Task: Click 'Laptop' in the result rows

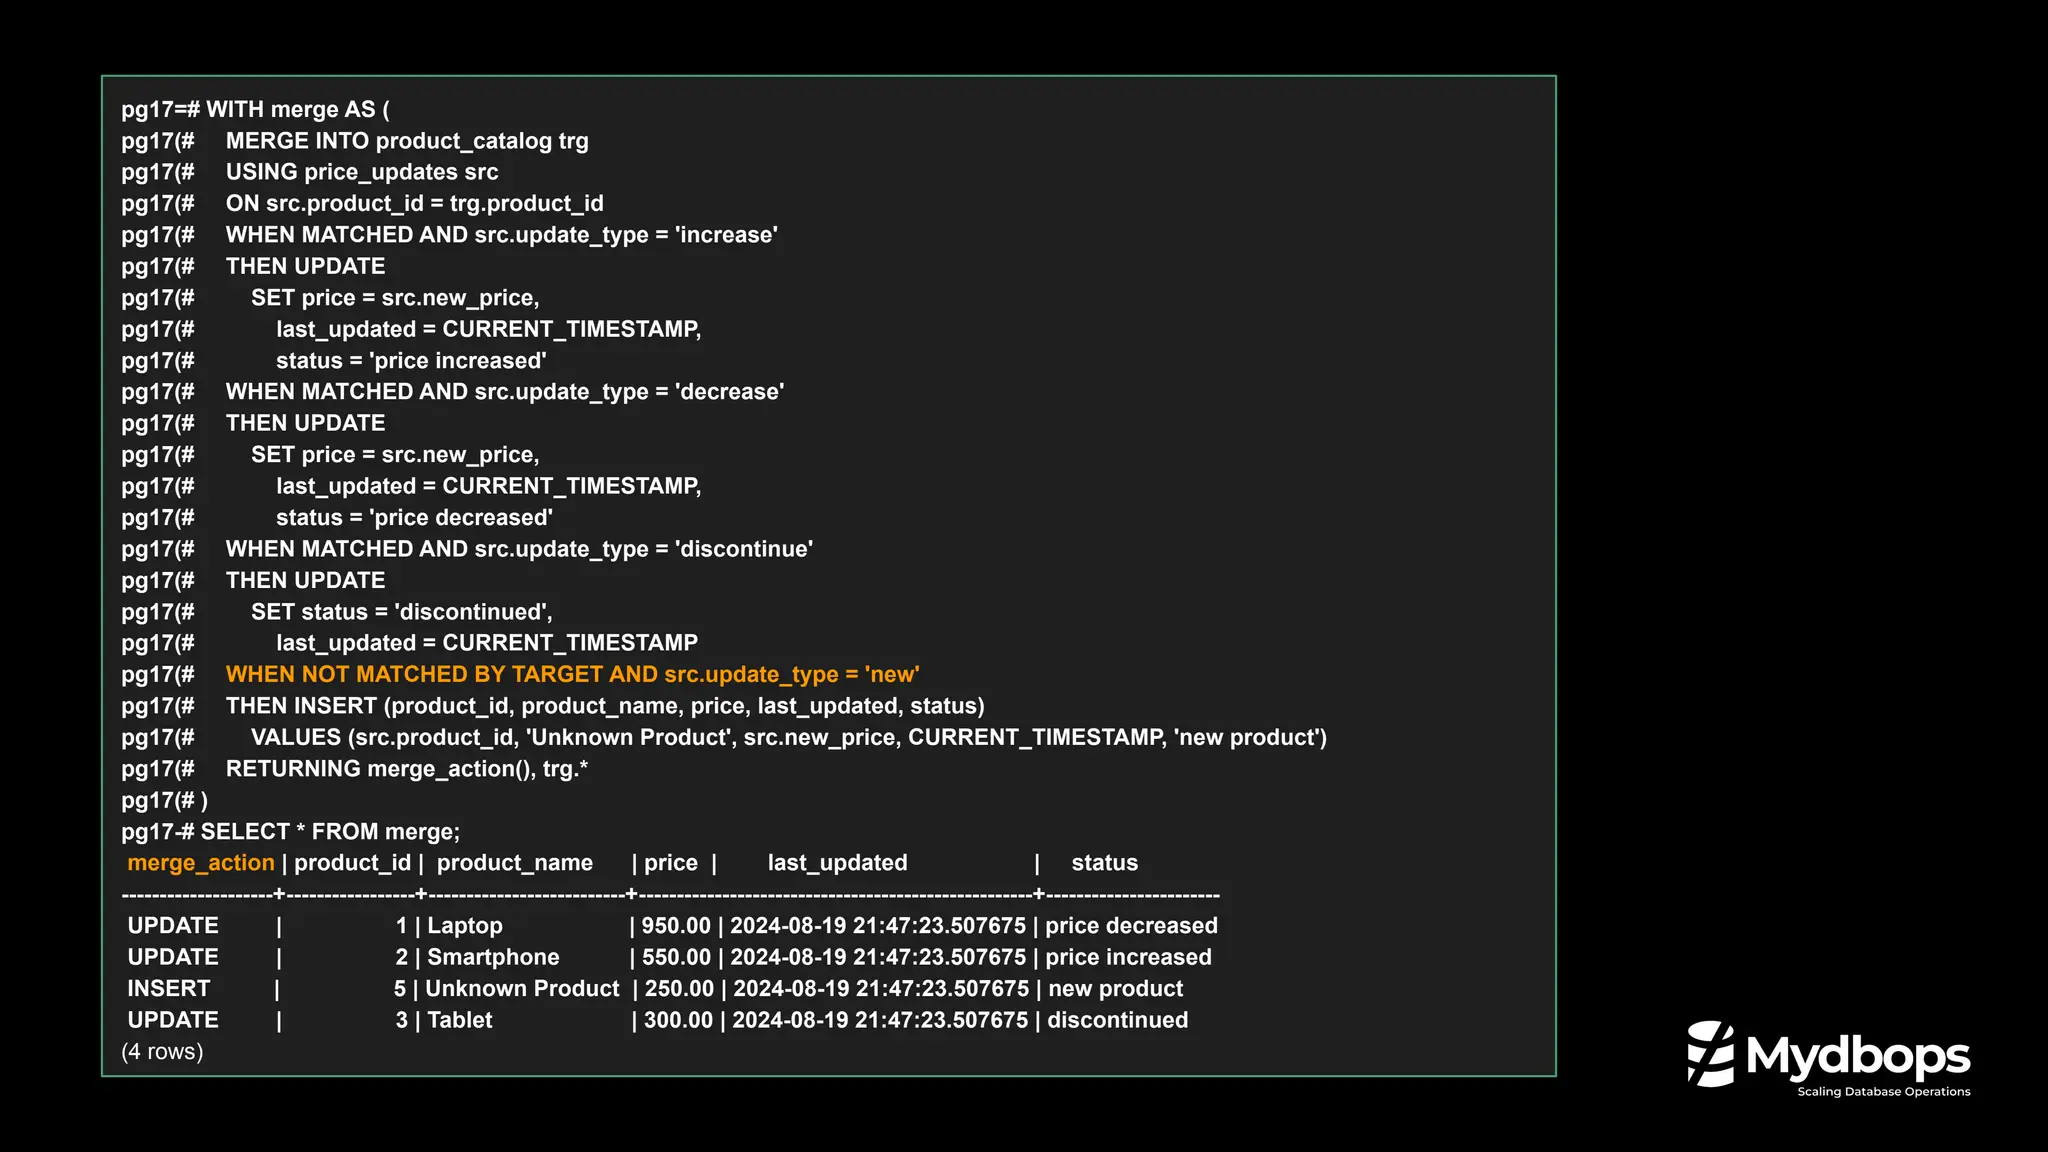Action: point(465,926)
